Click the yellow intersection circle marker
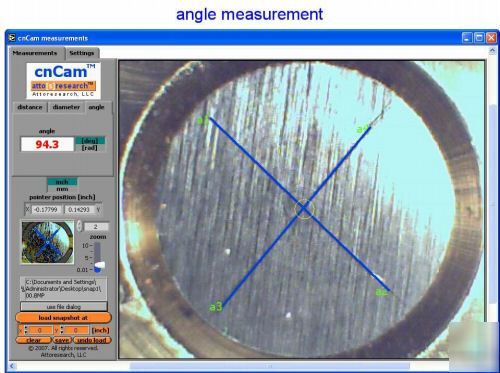 304,209
